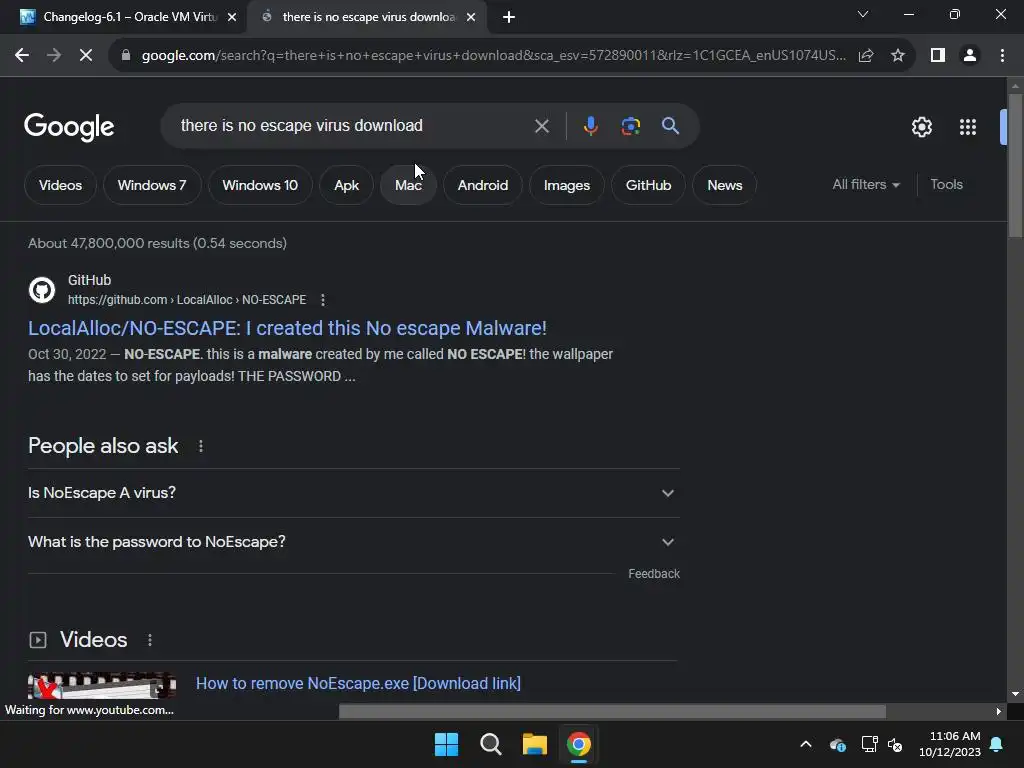Show hidden system tray icons

tap(806, 744)
